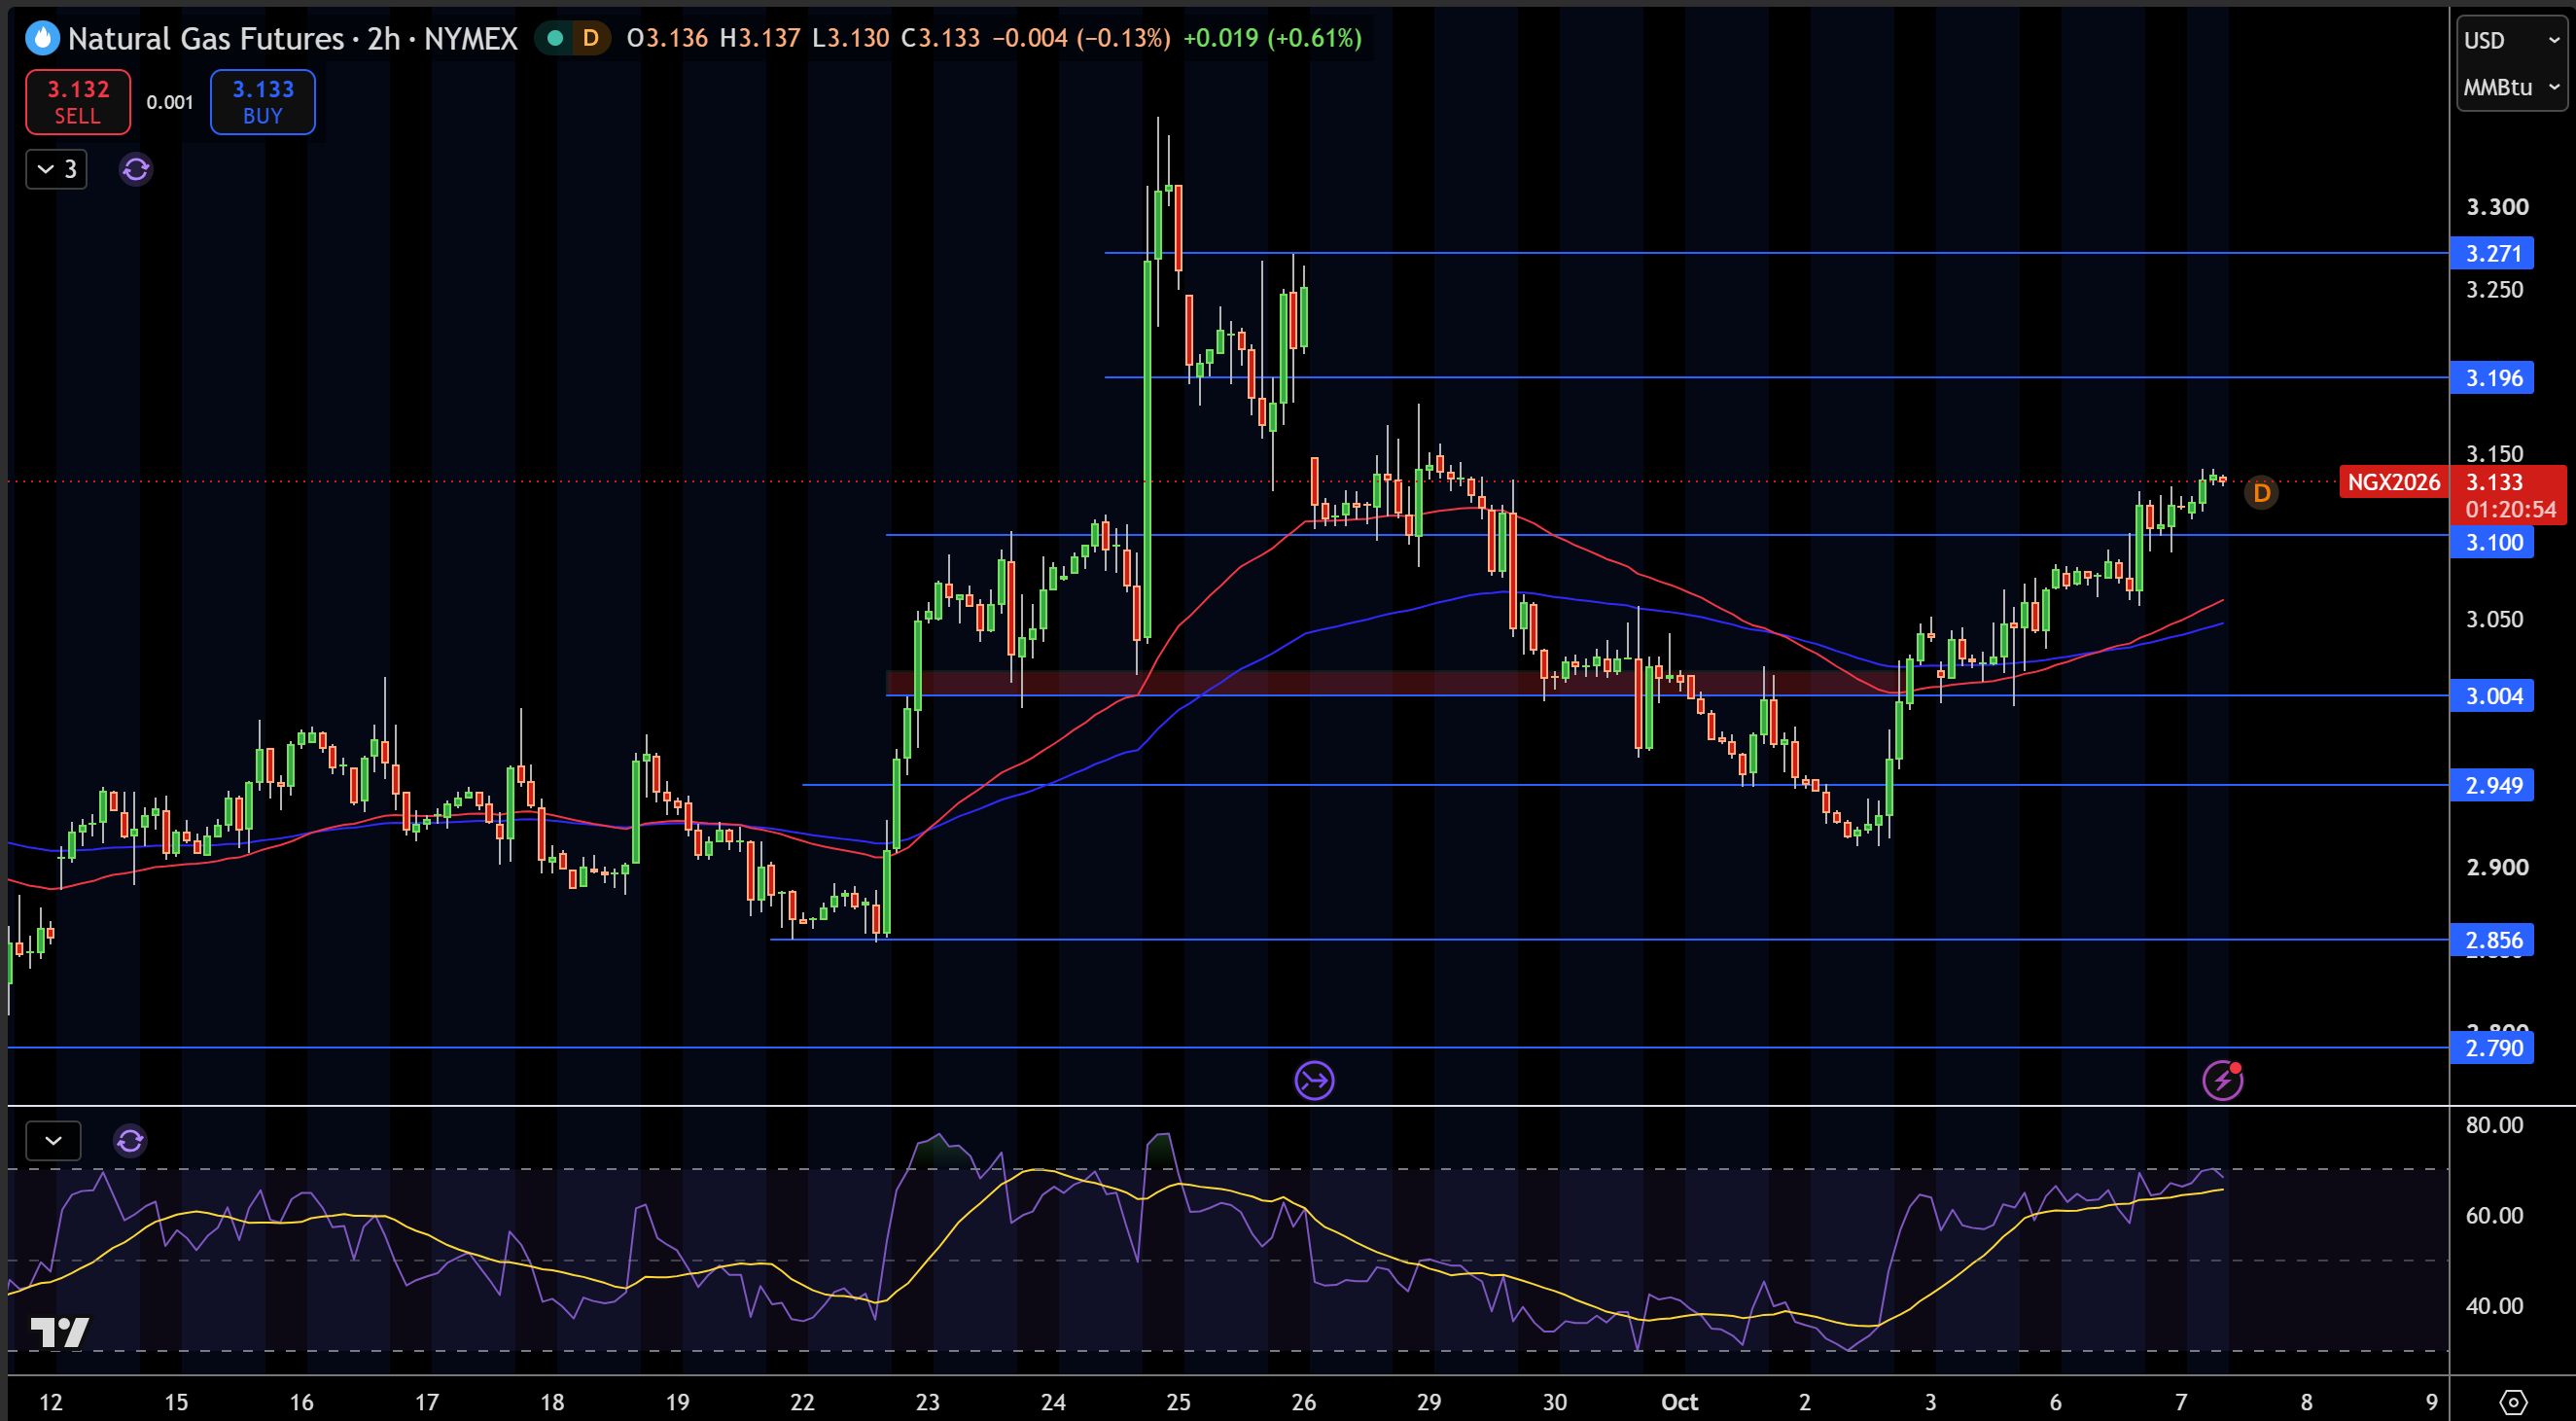Click the lightning bolt event icon

pyautogui.click(x=2223, y=1081)
